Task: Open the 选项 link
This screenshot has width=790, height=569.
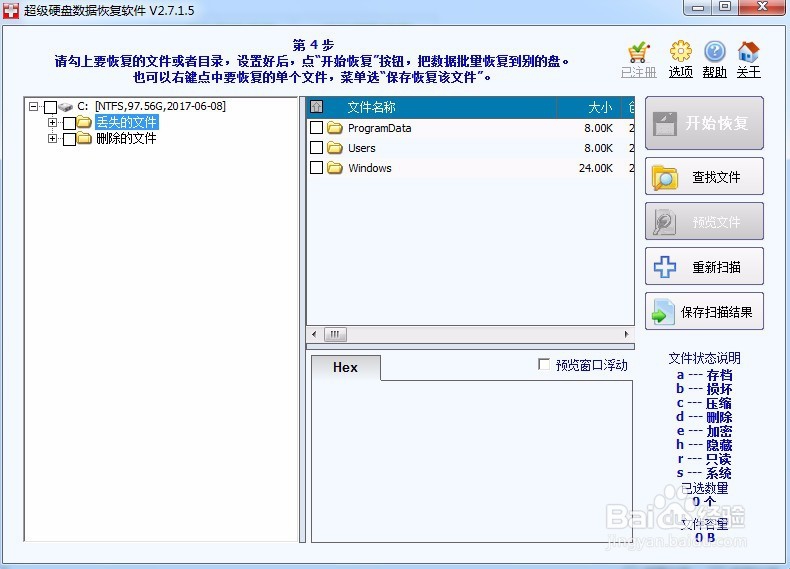Action: 681,72
